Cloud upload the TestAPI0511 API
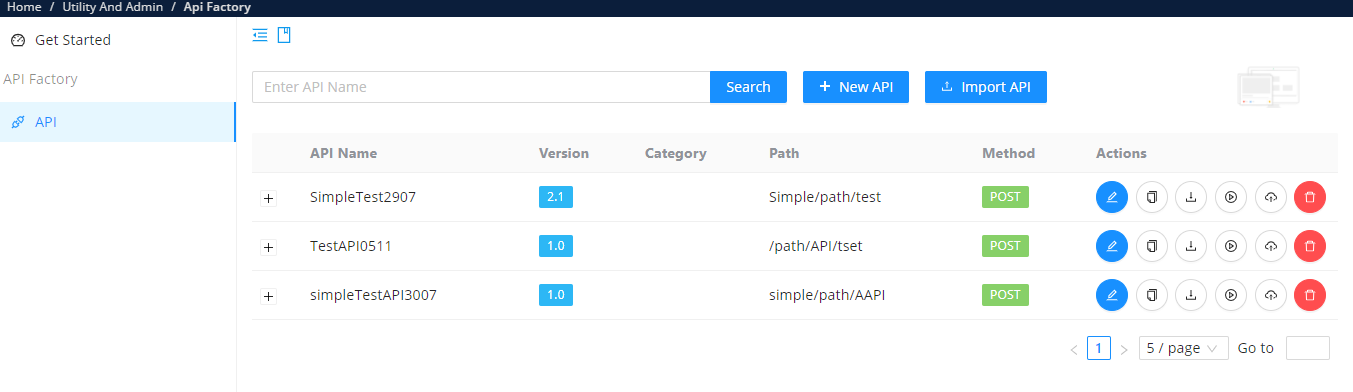1353x392 pixels. (x=1270, y=246)
